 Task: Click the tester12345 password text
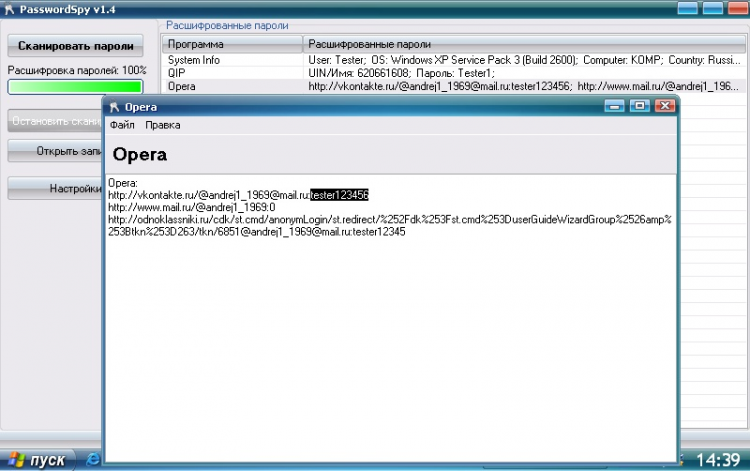coord(379,231)
